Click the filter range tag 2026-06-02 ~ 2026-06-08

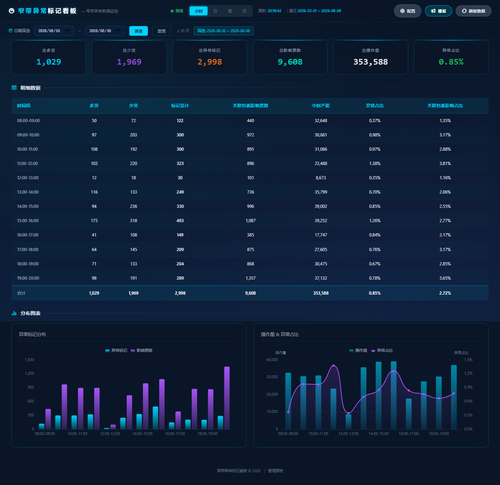[223, 31]
